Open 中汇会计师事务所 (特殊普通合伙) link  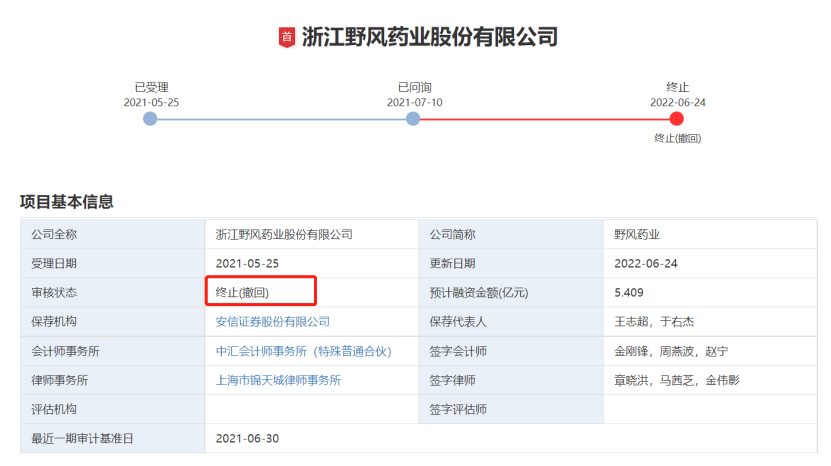tap(303, 351)
